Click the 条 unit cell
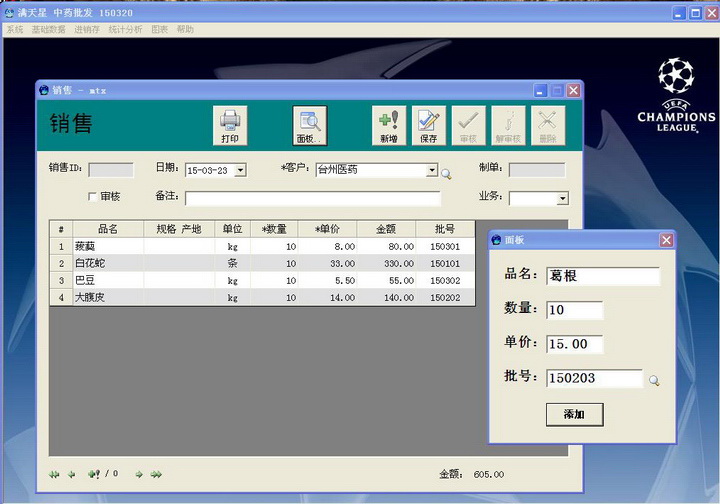720x504 pixels. pyautogui.click(x=233, y=263)
